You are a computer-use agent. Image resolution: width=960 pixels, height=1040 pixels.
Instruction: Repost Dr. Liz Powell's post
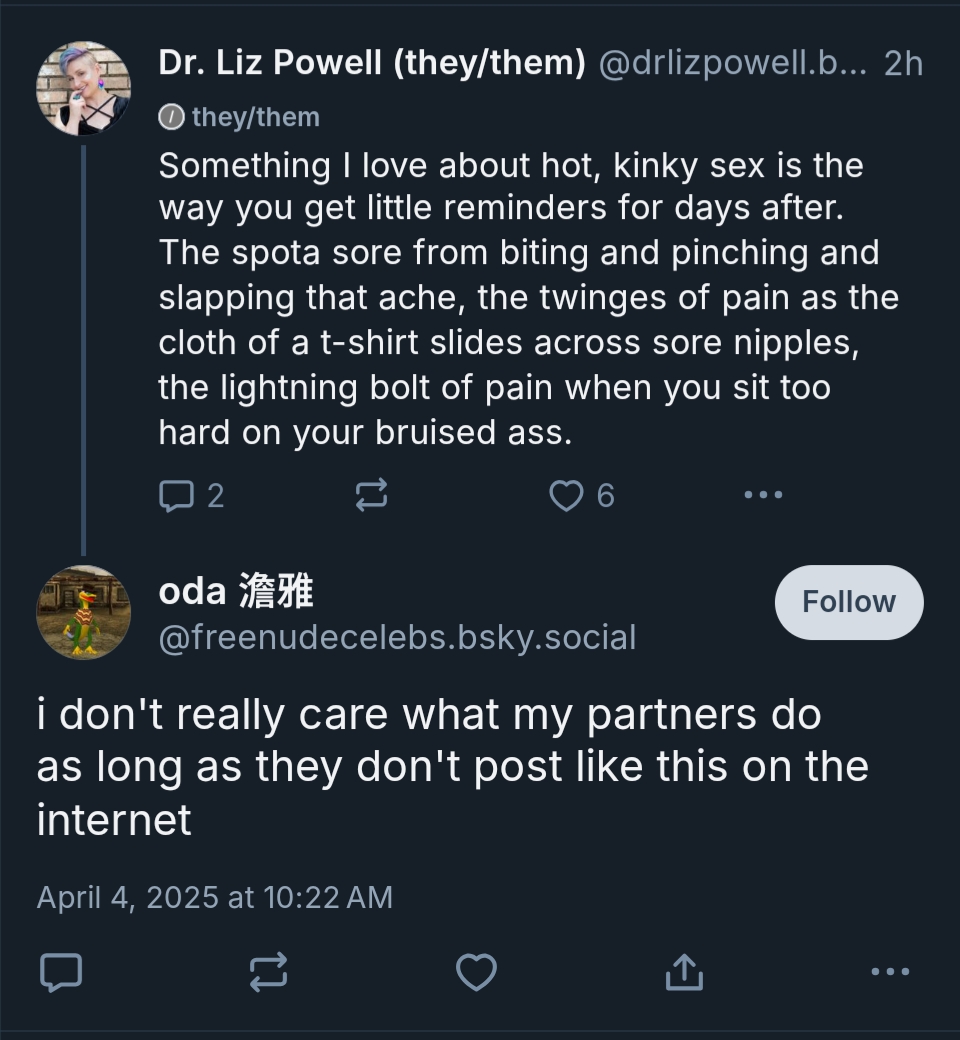coord(371,495)
